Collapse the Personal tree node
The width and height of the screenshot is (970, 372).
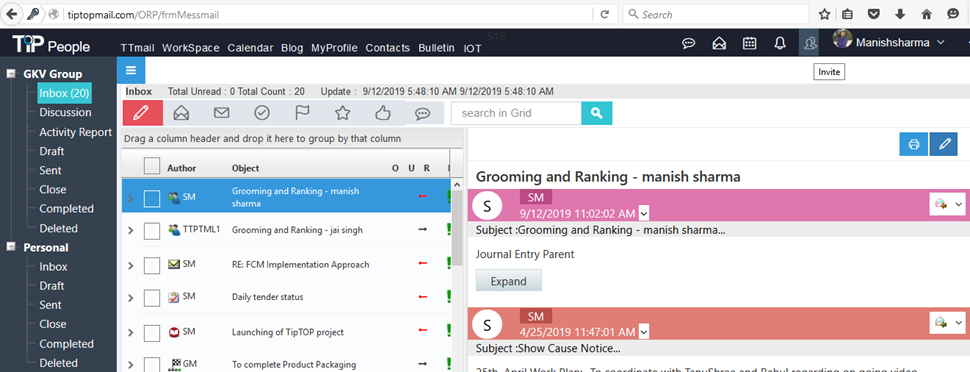11,246
